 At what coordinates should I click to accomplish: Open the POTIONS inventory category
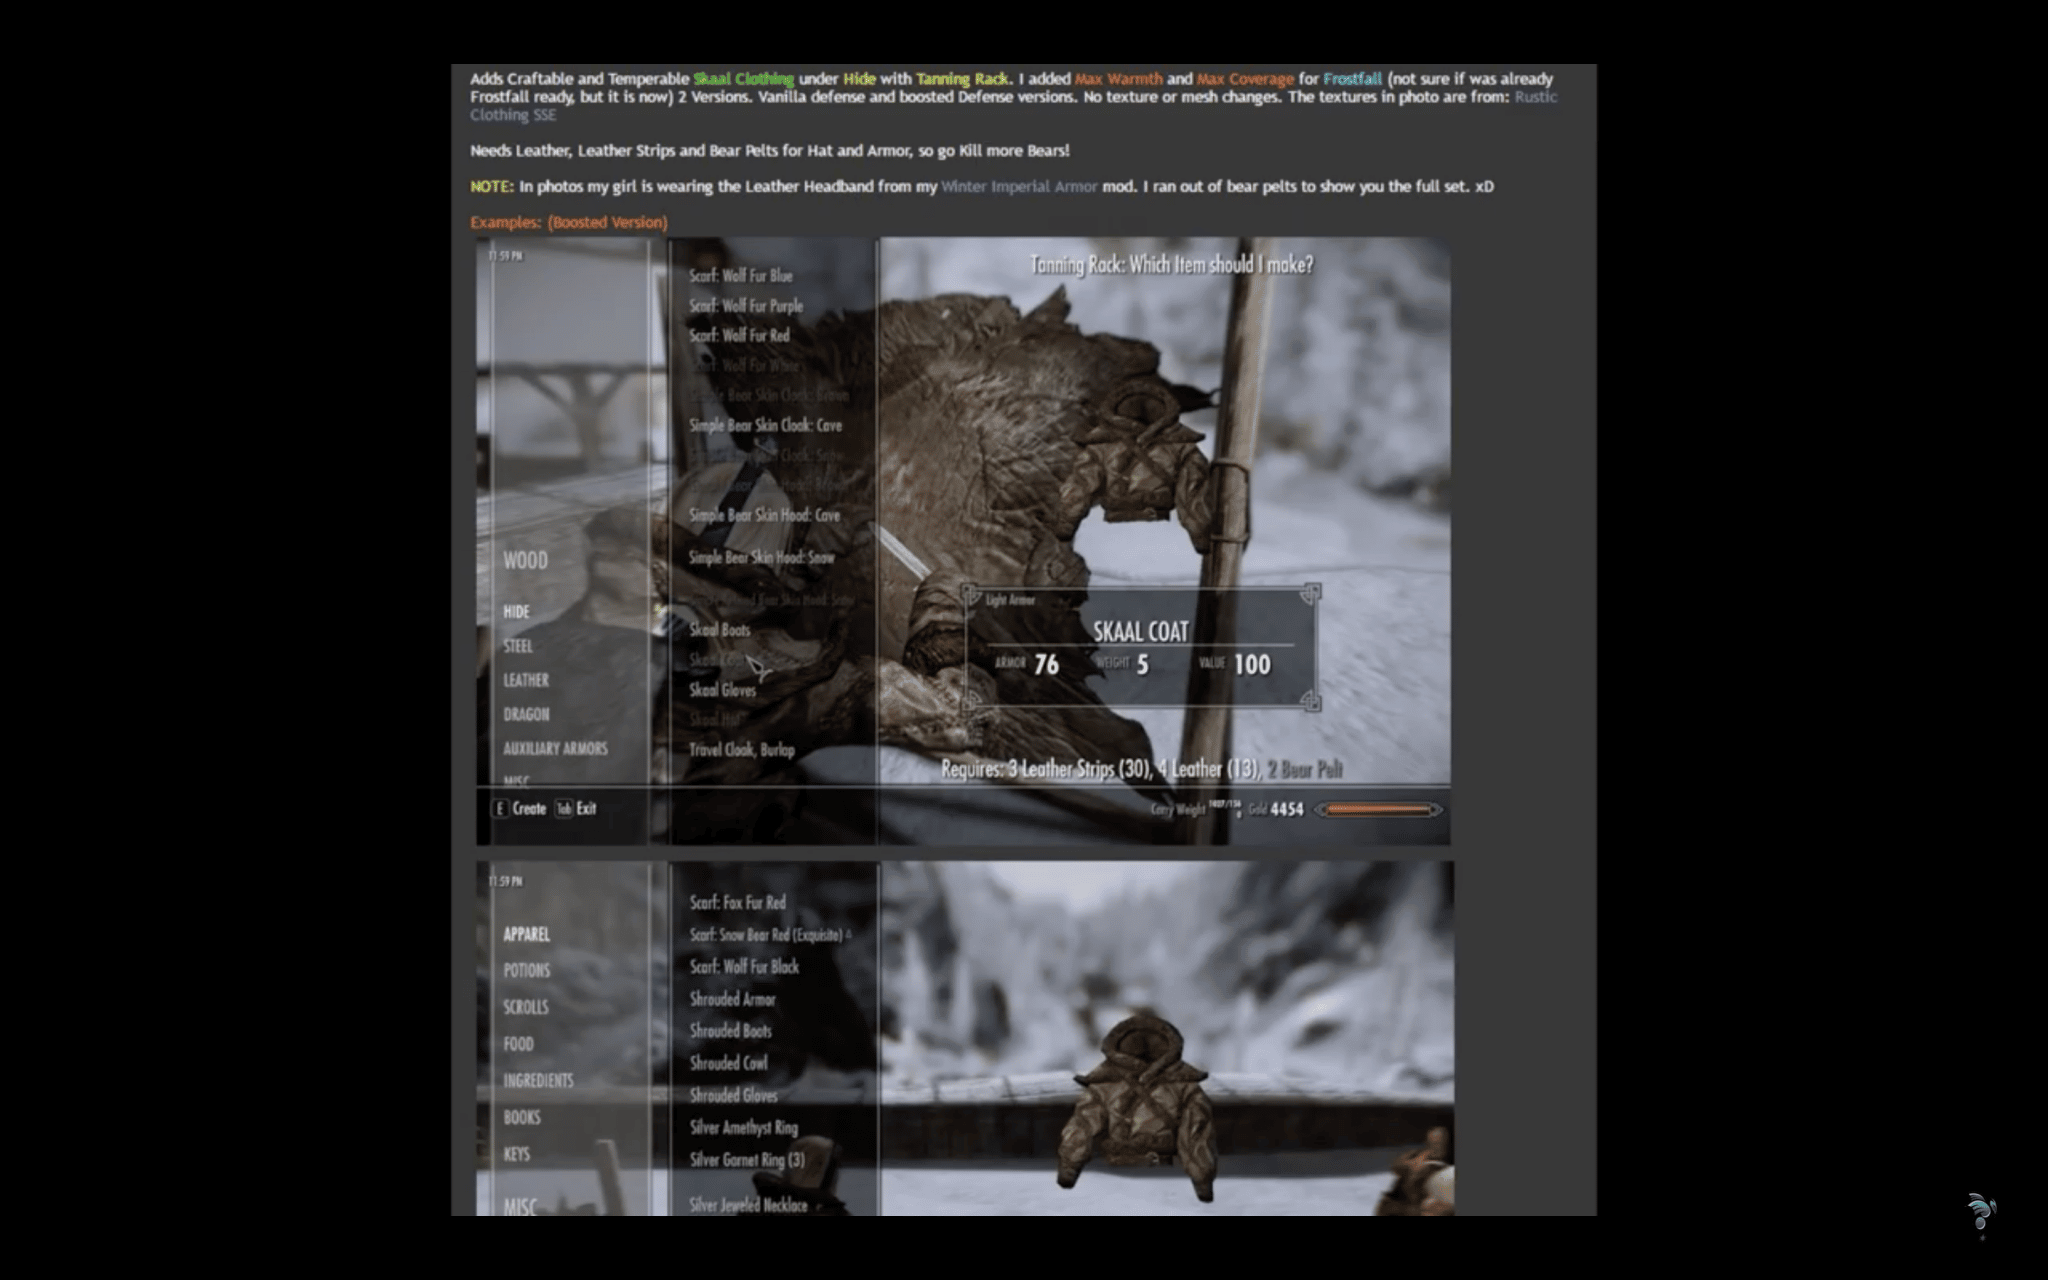coord(527,971)
